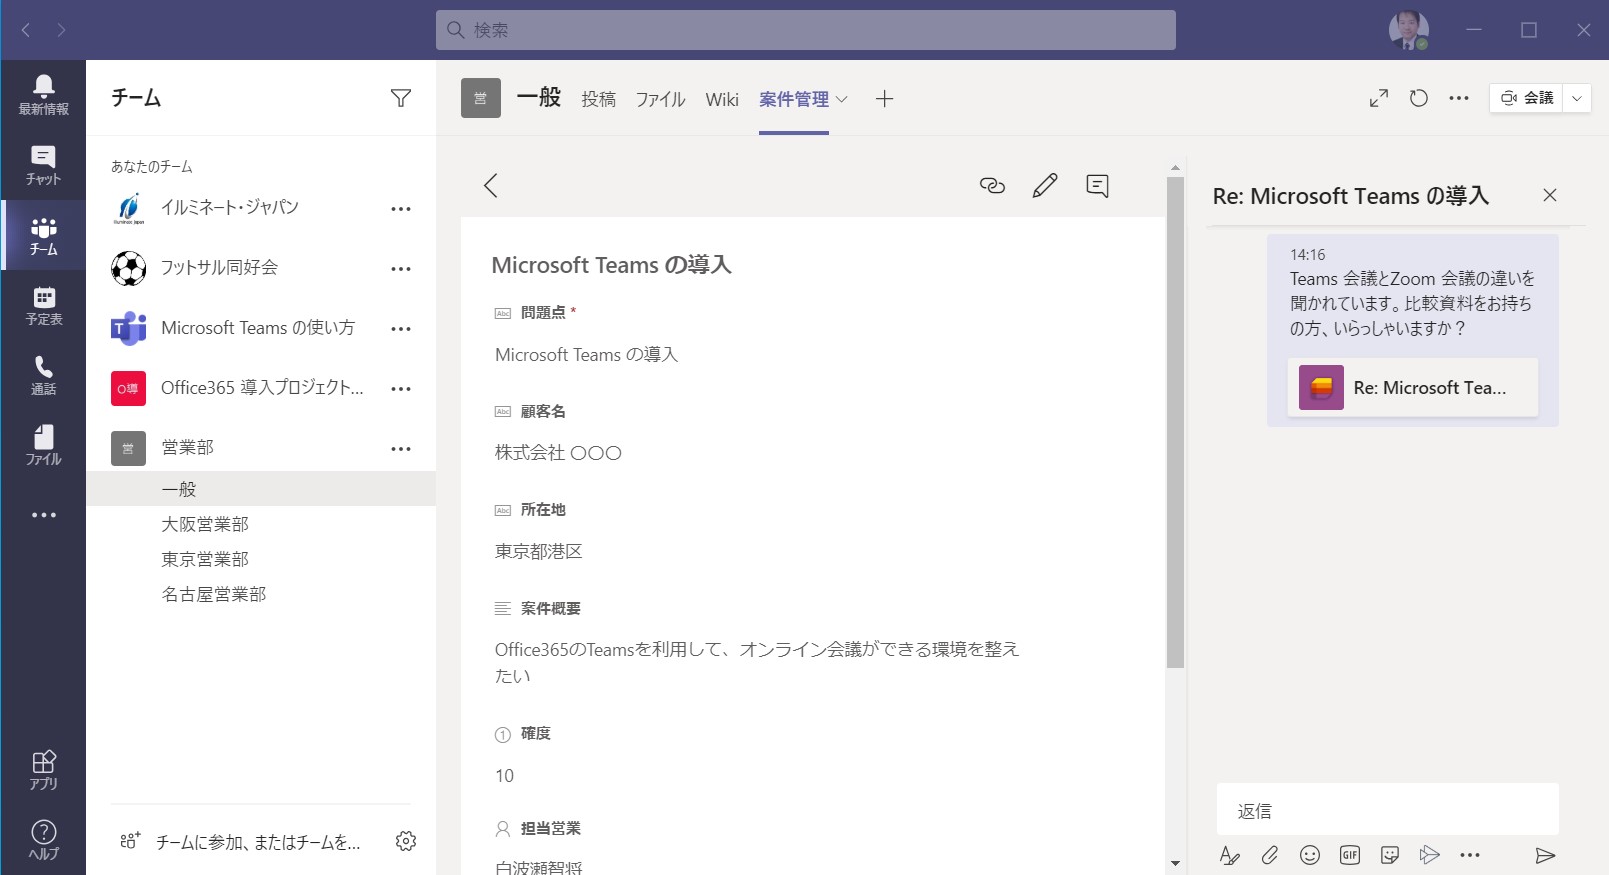Screen dimensions: 1609x875
Task: Open the 会議 button dropdown arrow
Action: coord(1577,98)
